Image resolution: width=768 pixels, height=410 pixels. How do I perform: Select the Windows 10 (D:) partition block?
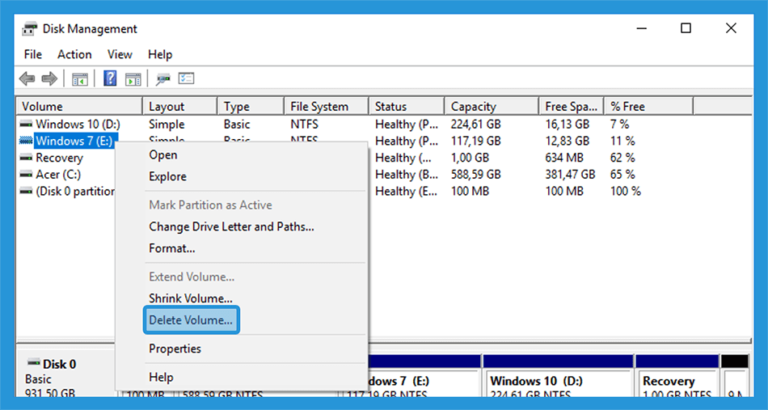point(558,376)
